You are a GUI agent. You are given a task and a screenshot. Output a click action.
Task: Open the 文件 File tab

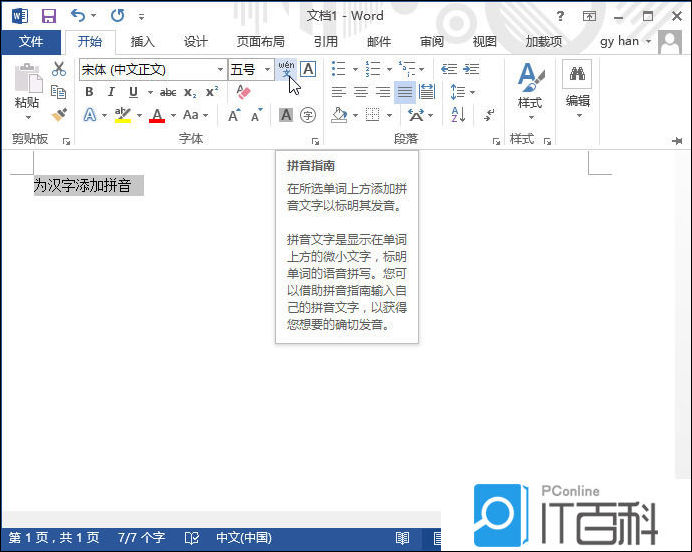point(31,42)
